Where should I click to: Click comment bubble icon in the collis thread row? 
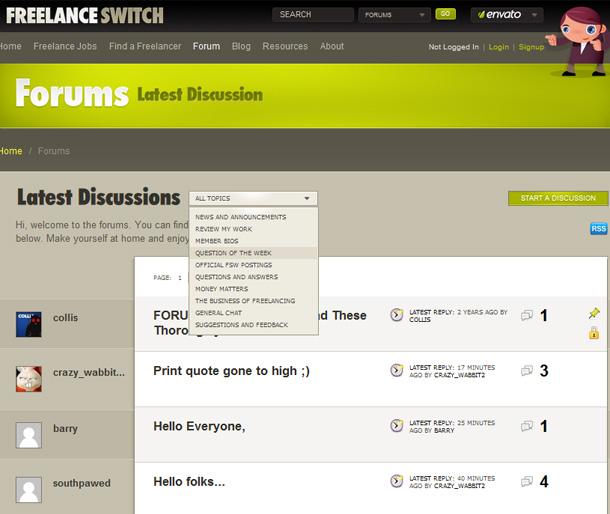click(x=527, y=316)
